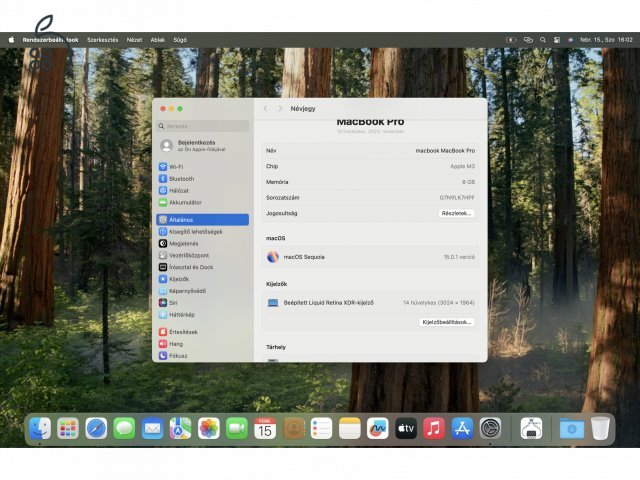Click the built-in Liquid Retina display icon

click(x=273, y=303)
